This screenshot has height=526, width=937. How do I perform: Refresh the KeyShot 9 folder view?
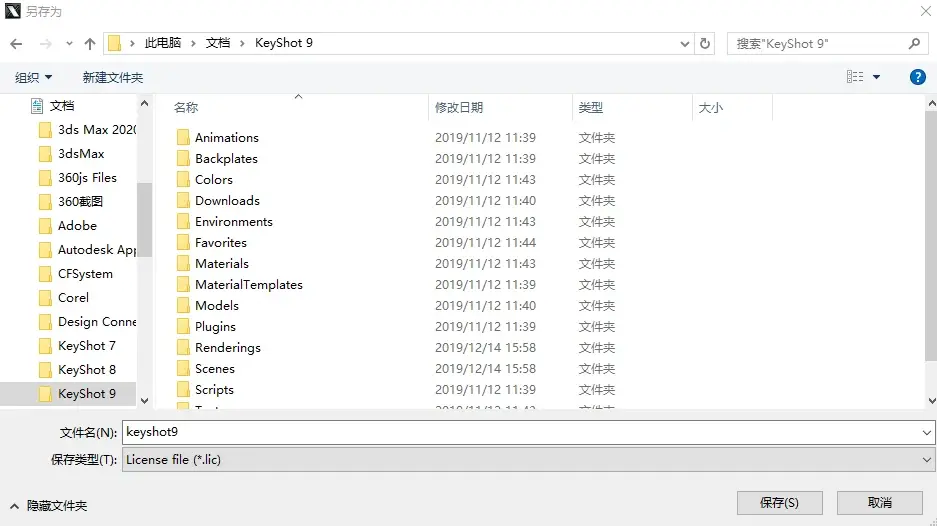click(705, 44)
